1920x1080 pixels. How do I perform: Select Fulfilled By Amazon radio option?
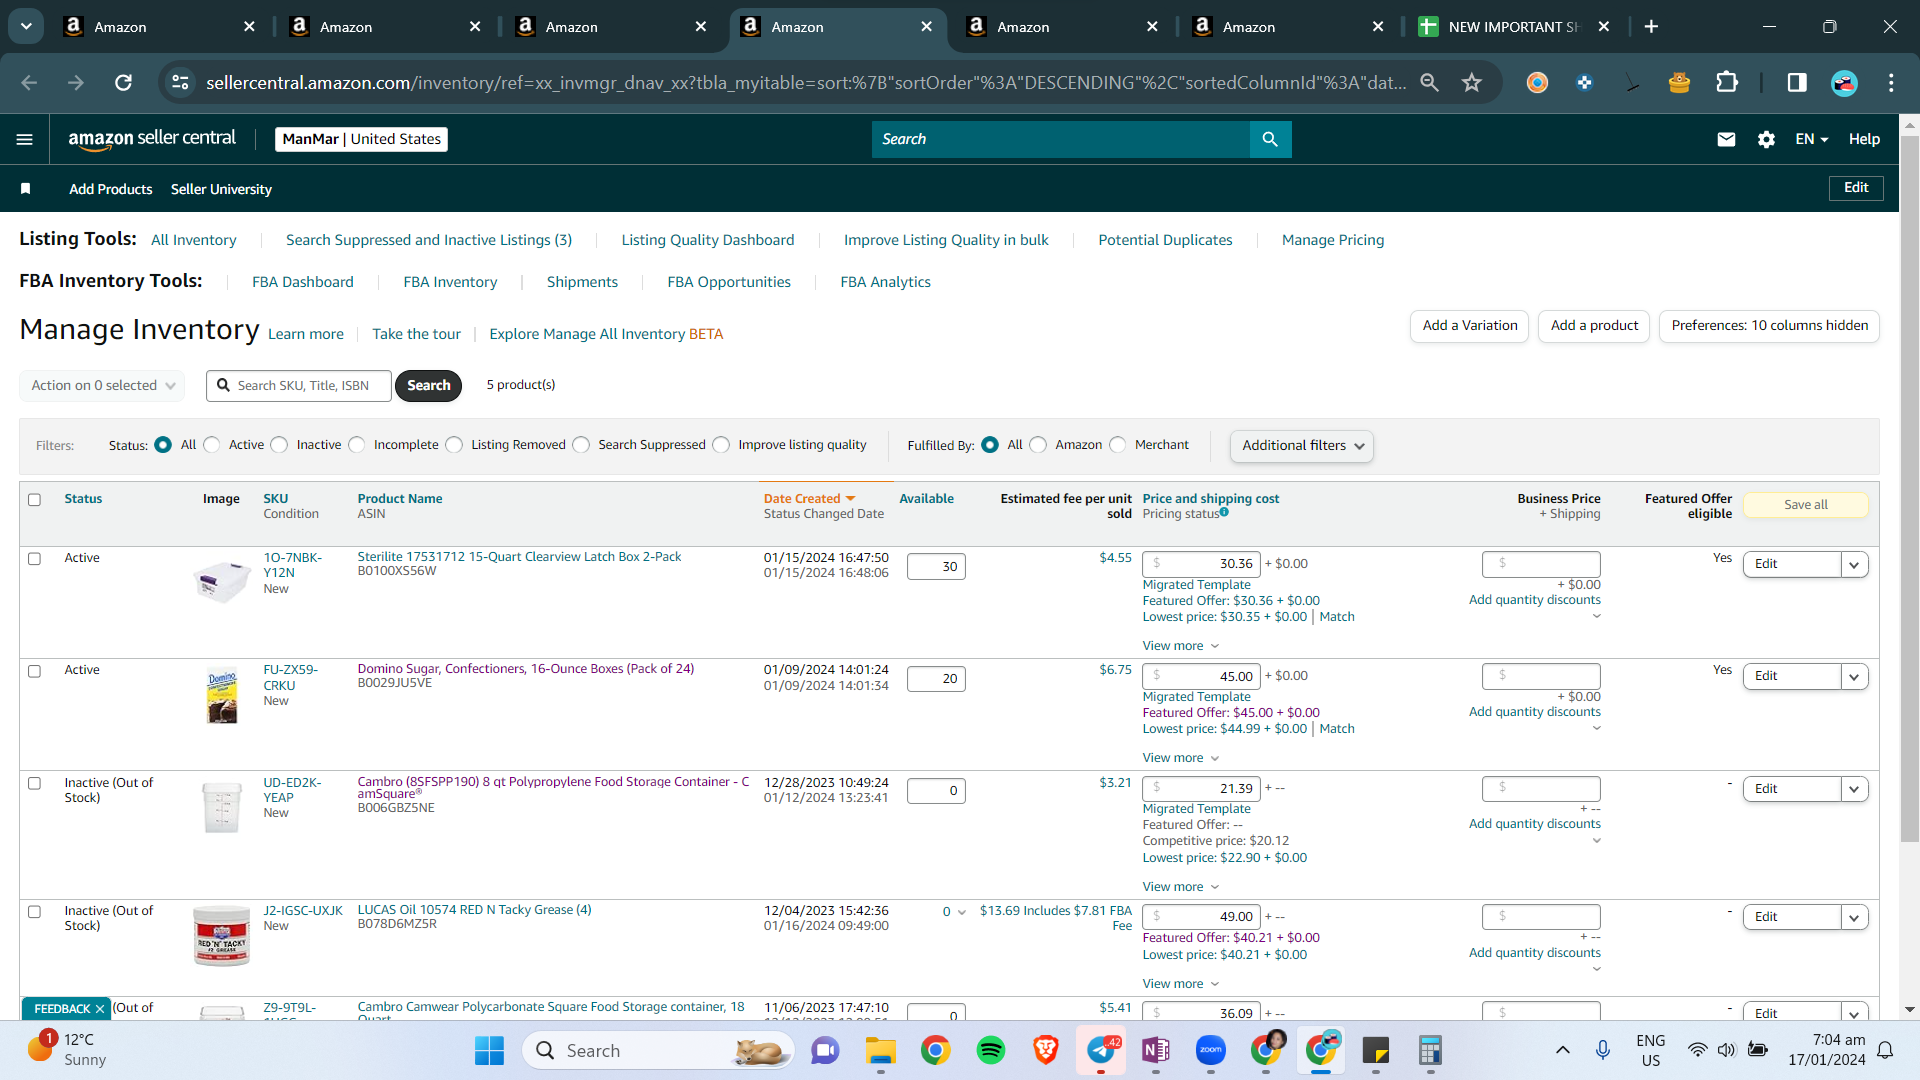click(1038, 445)
